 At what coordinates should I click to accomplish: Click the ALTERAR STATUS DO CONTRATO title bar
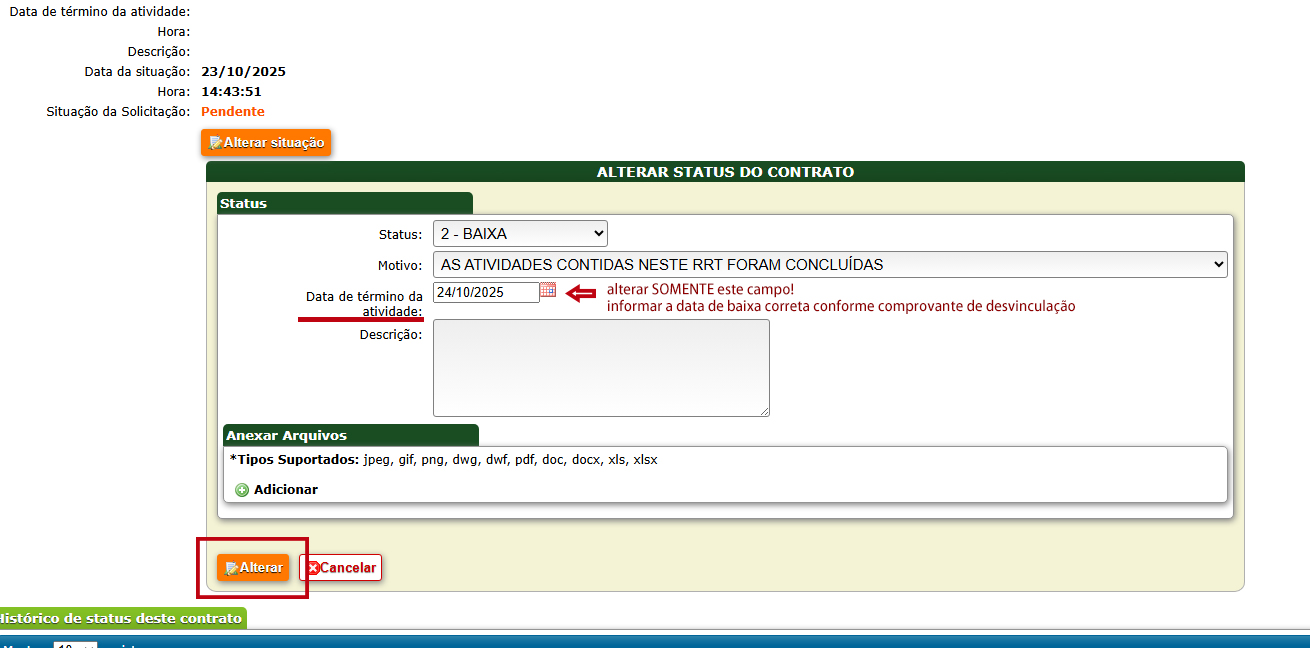point(725,172)
